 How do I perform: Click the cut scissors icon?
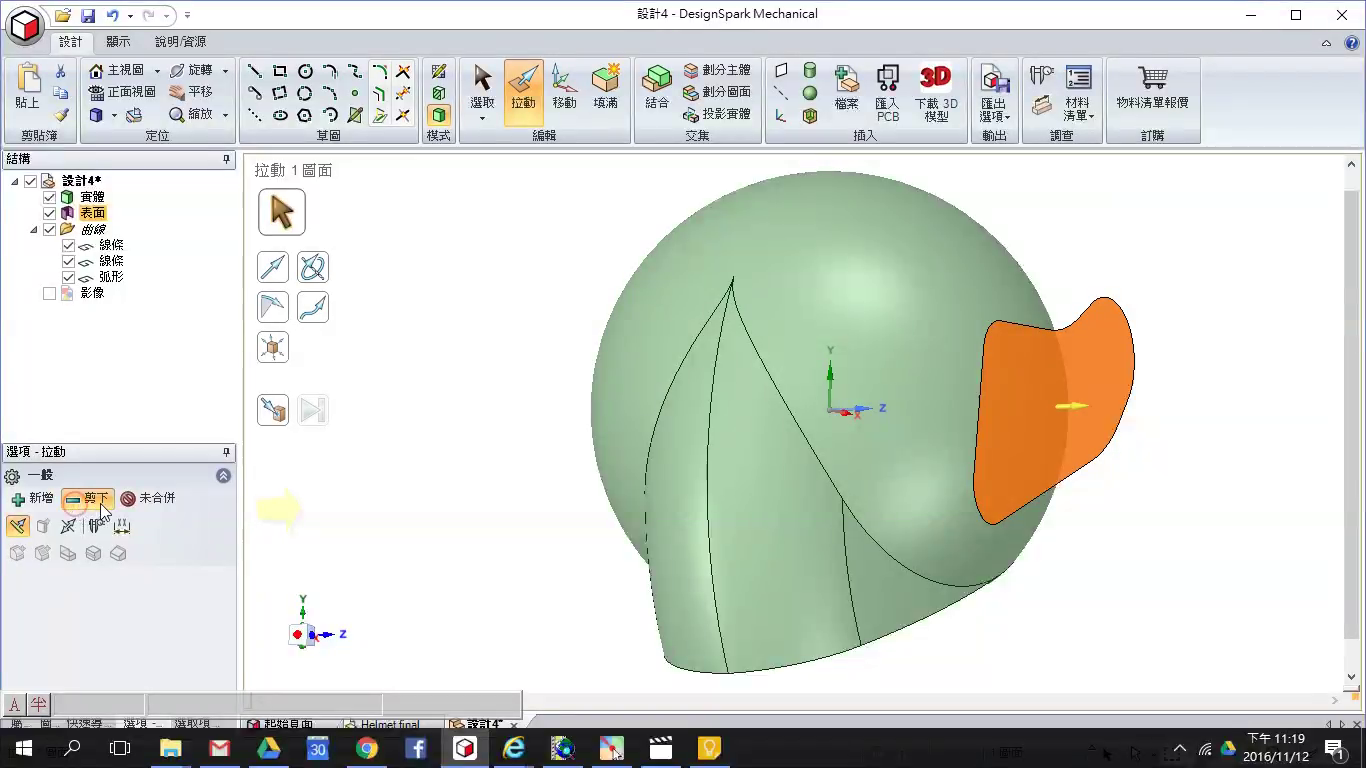(60, 71)
